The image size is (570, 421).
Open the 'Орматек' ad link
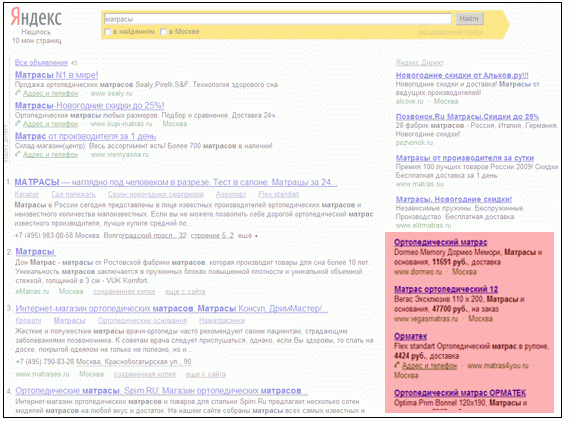tap(410, 336)
